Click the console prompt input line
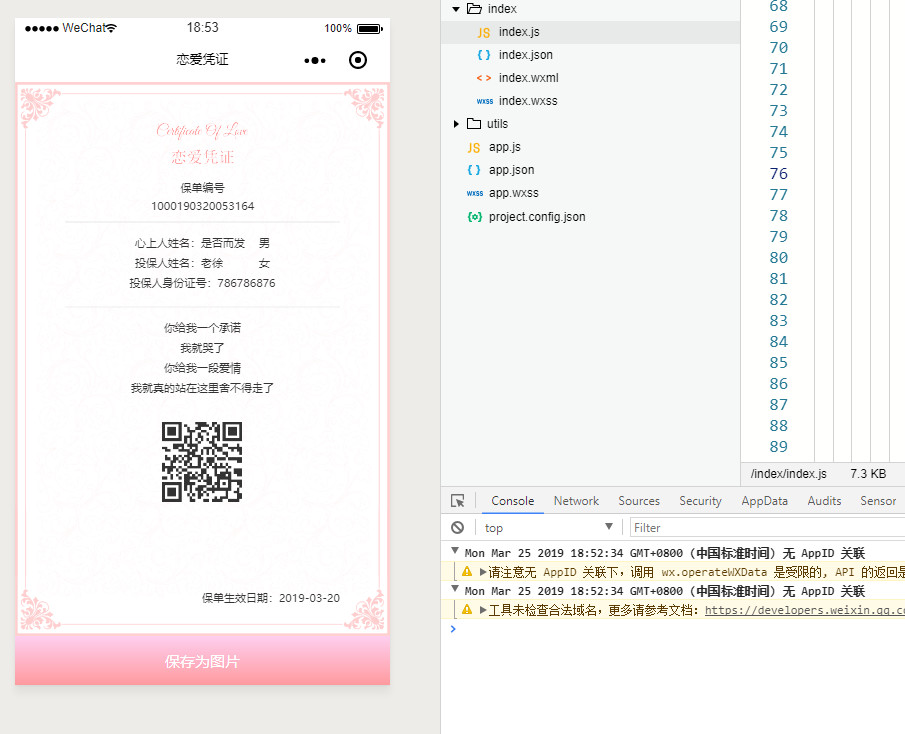This screenshot has width=905, height=734. (x=675, y=629)
